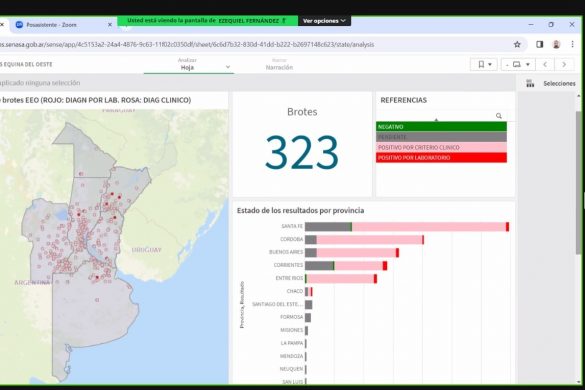Click the browser address bar URL
Screen dimensions: 585x390
[187, 44]
